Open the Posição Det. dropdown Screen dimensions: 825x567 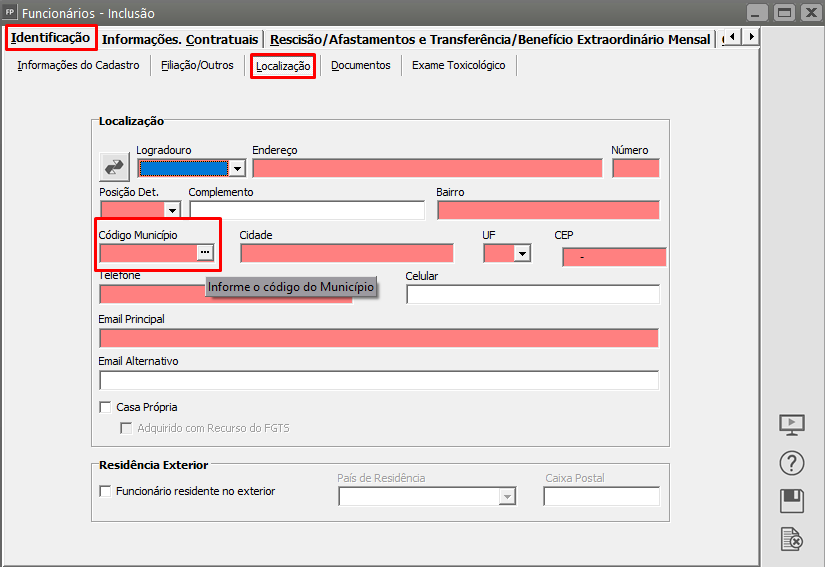tap(172, 210)
